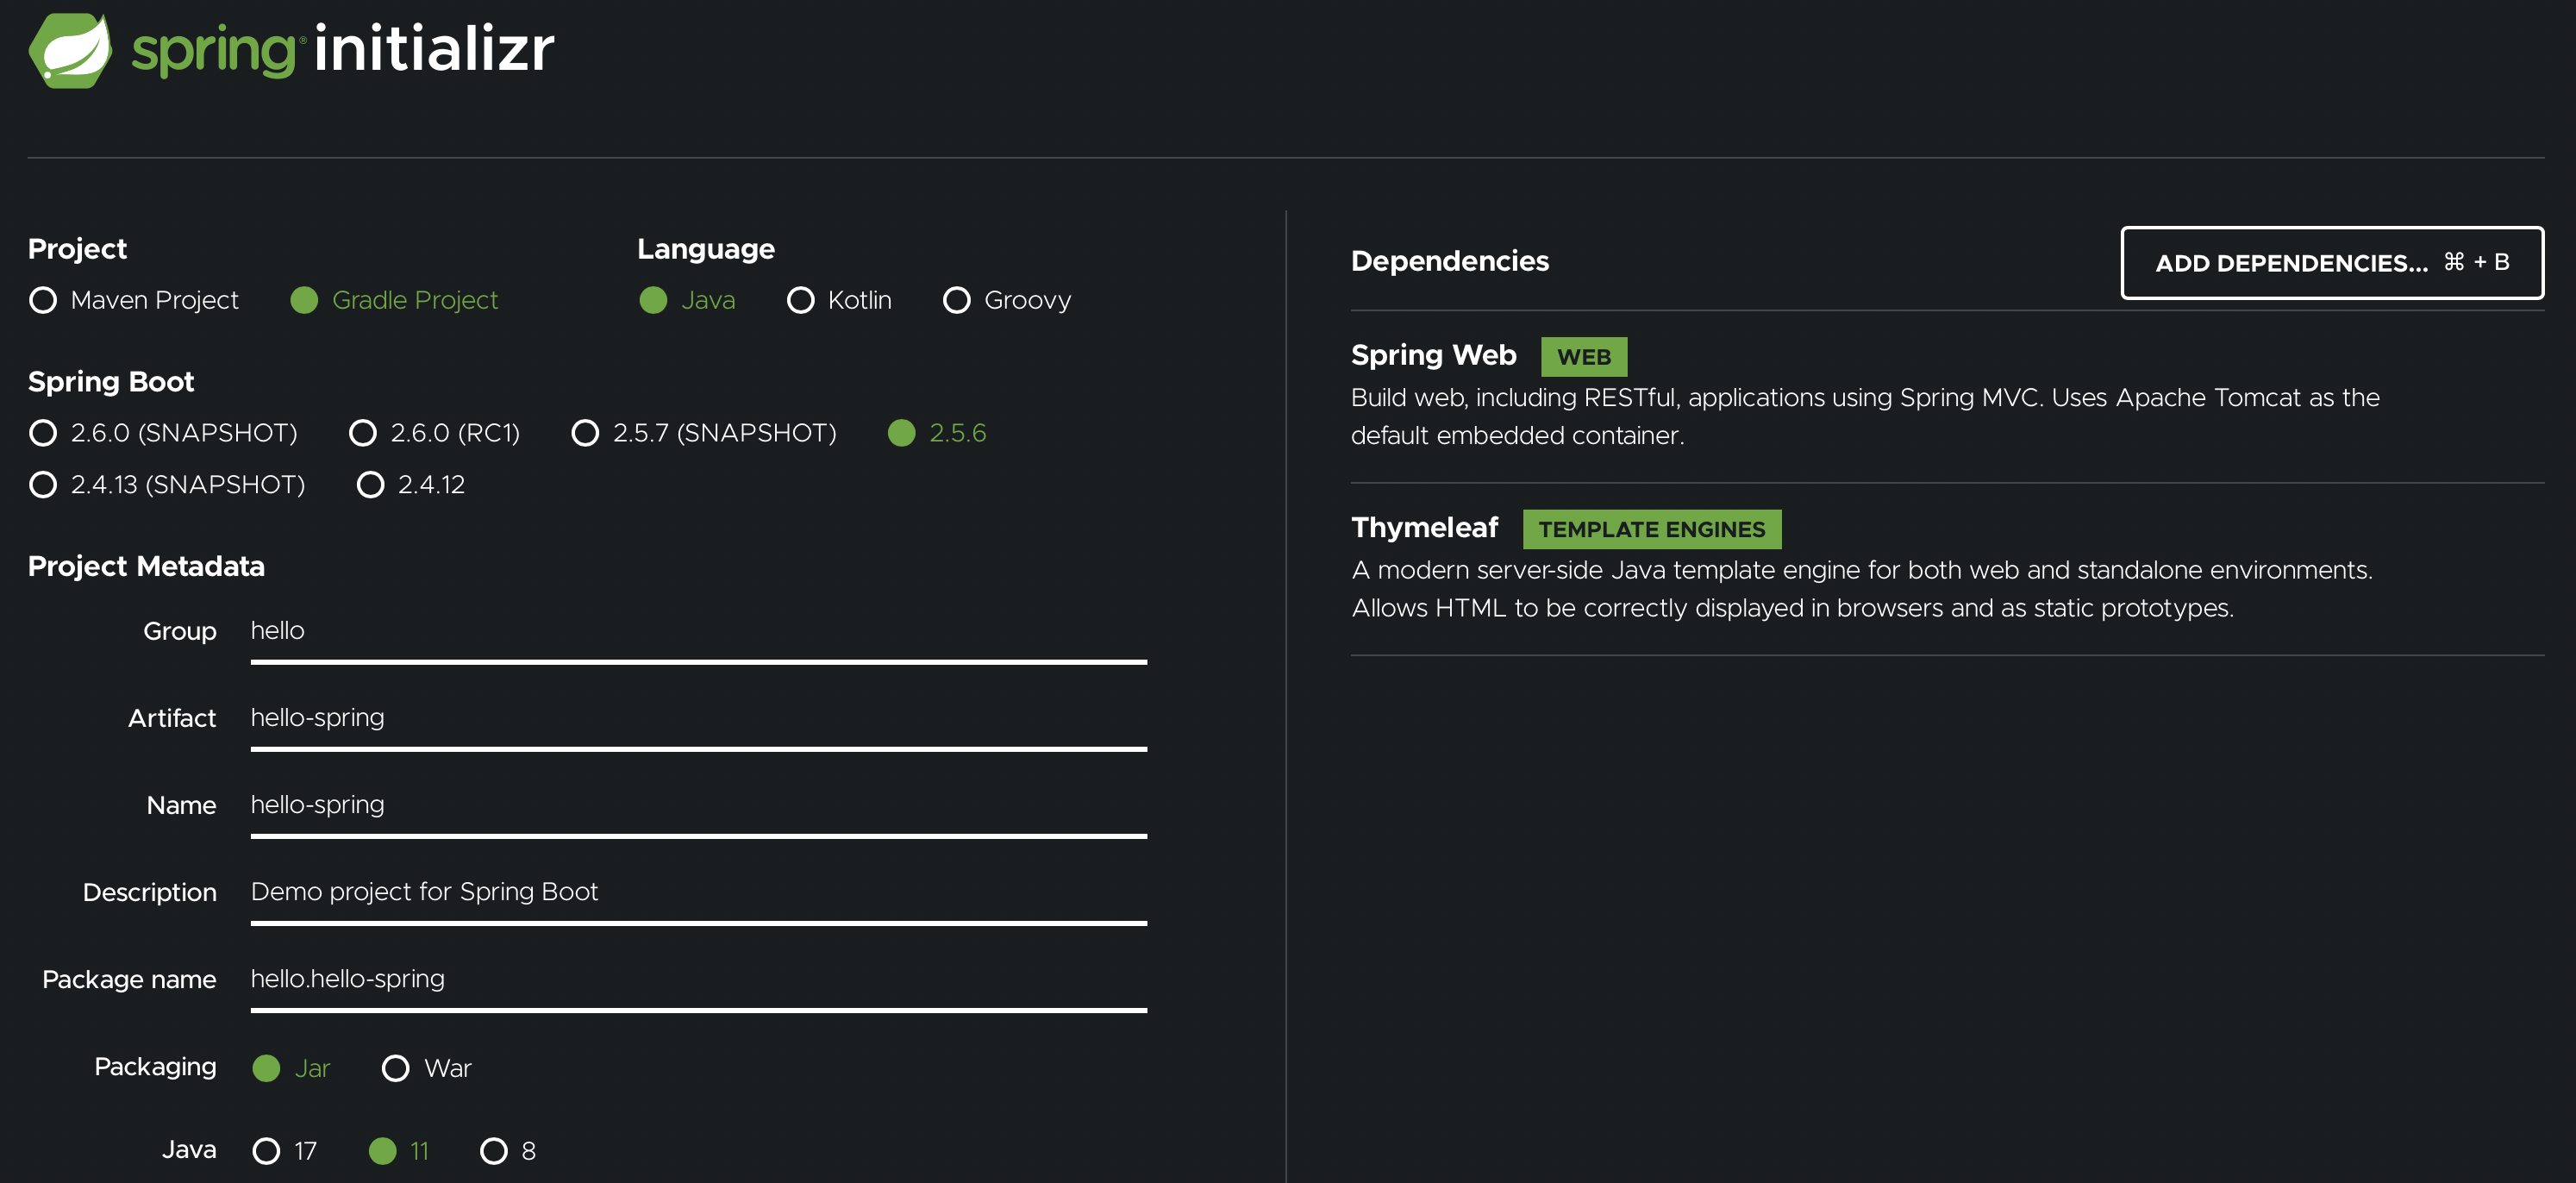This screenshot has width=2576, height=1183.
Task: Select Java version 17
Action: coord(266,1151)
